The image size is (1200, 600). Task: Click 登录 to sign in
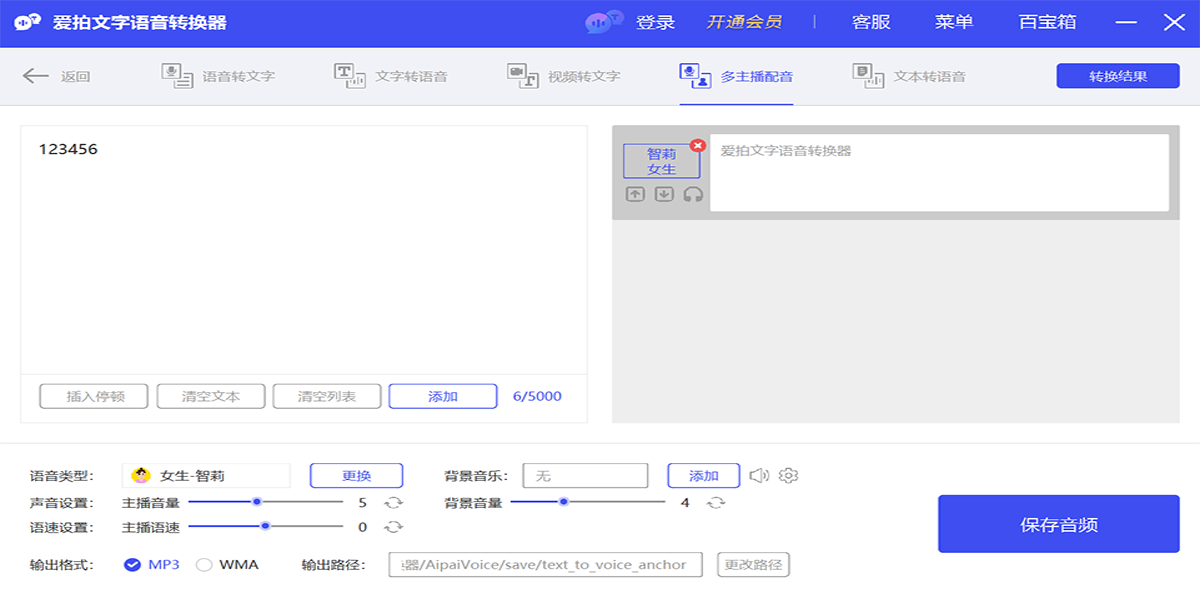point(656,22)
